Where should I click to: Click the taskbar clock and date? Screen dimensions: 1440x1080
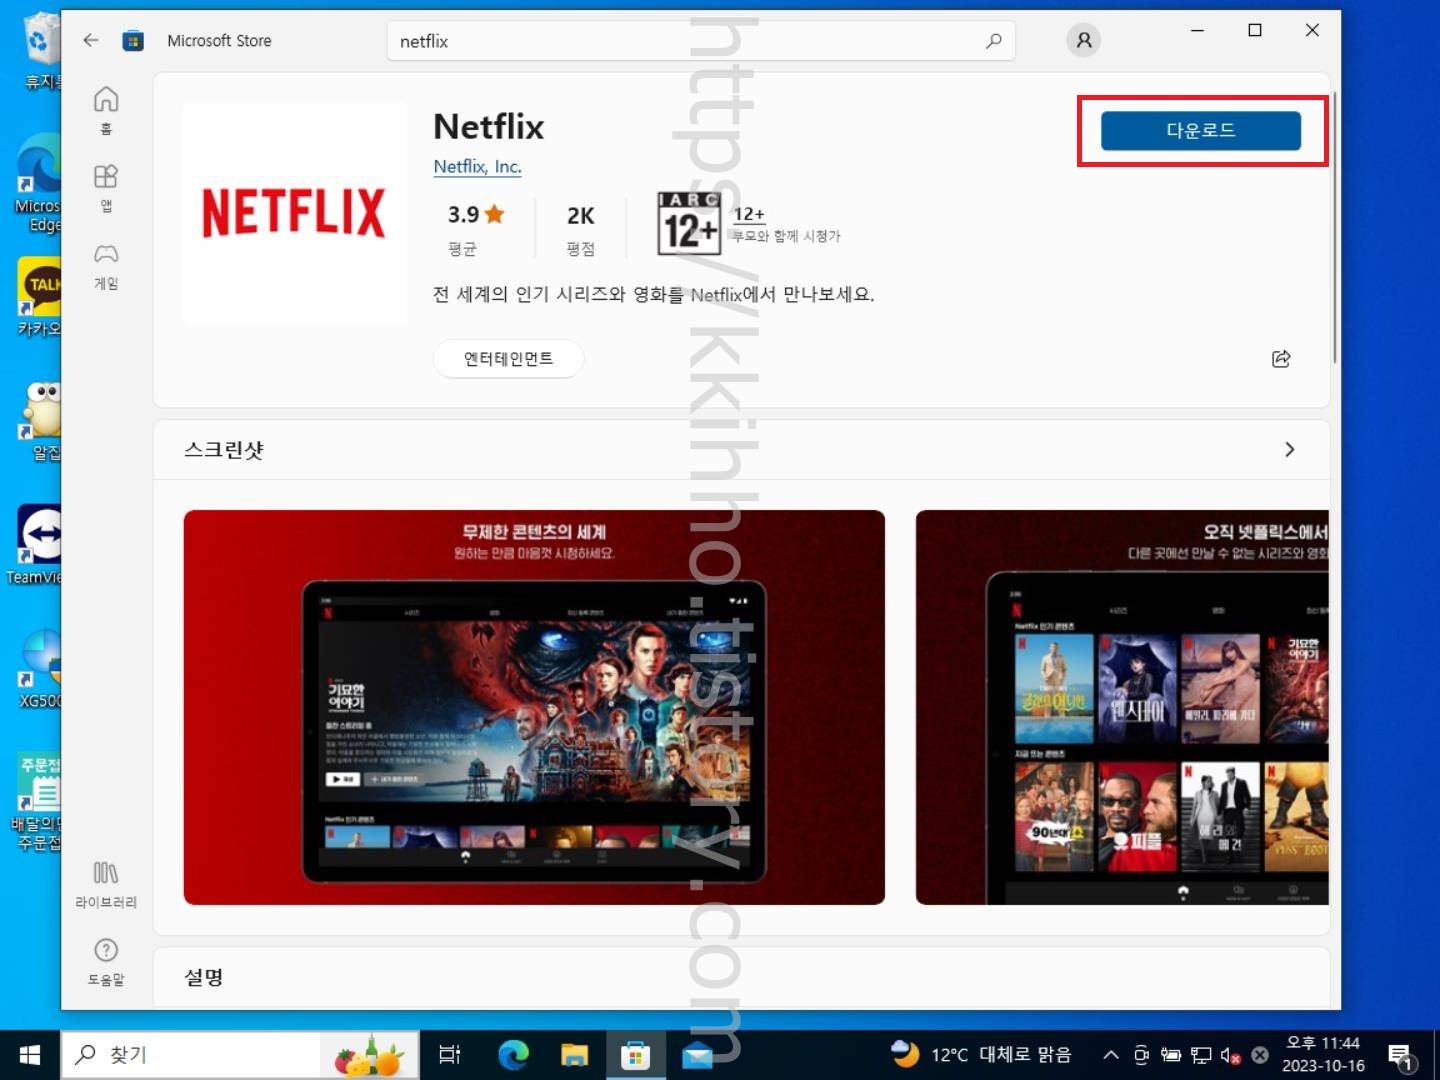click(1323, 1055)
